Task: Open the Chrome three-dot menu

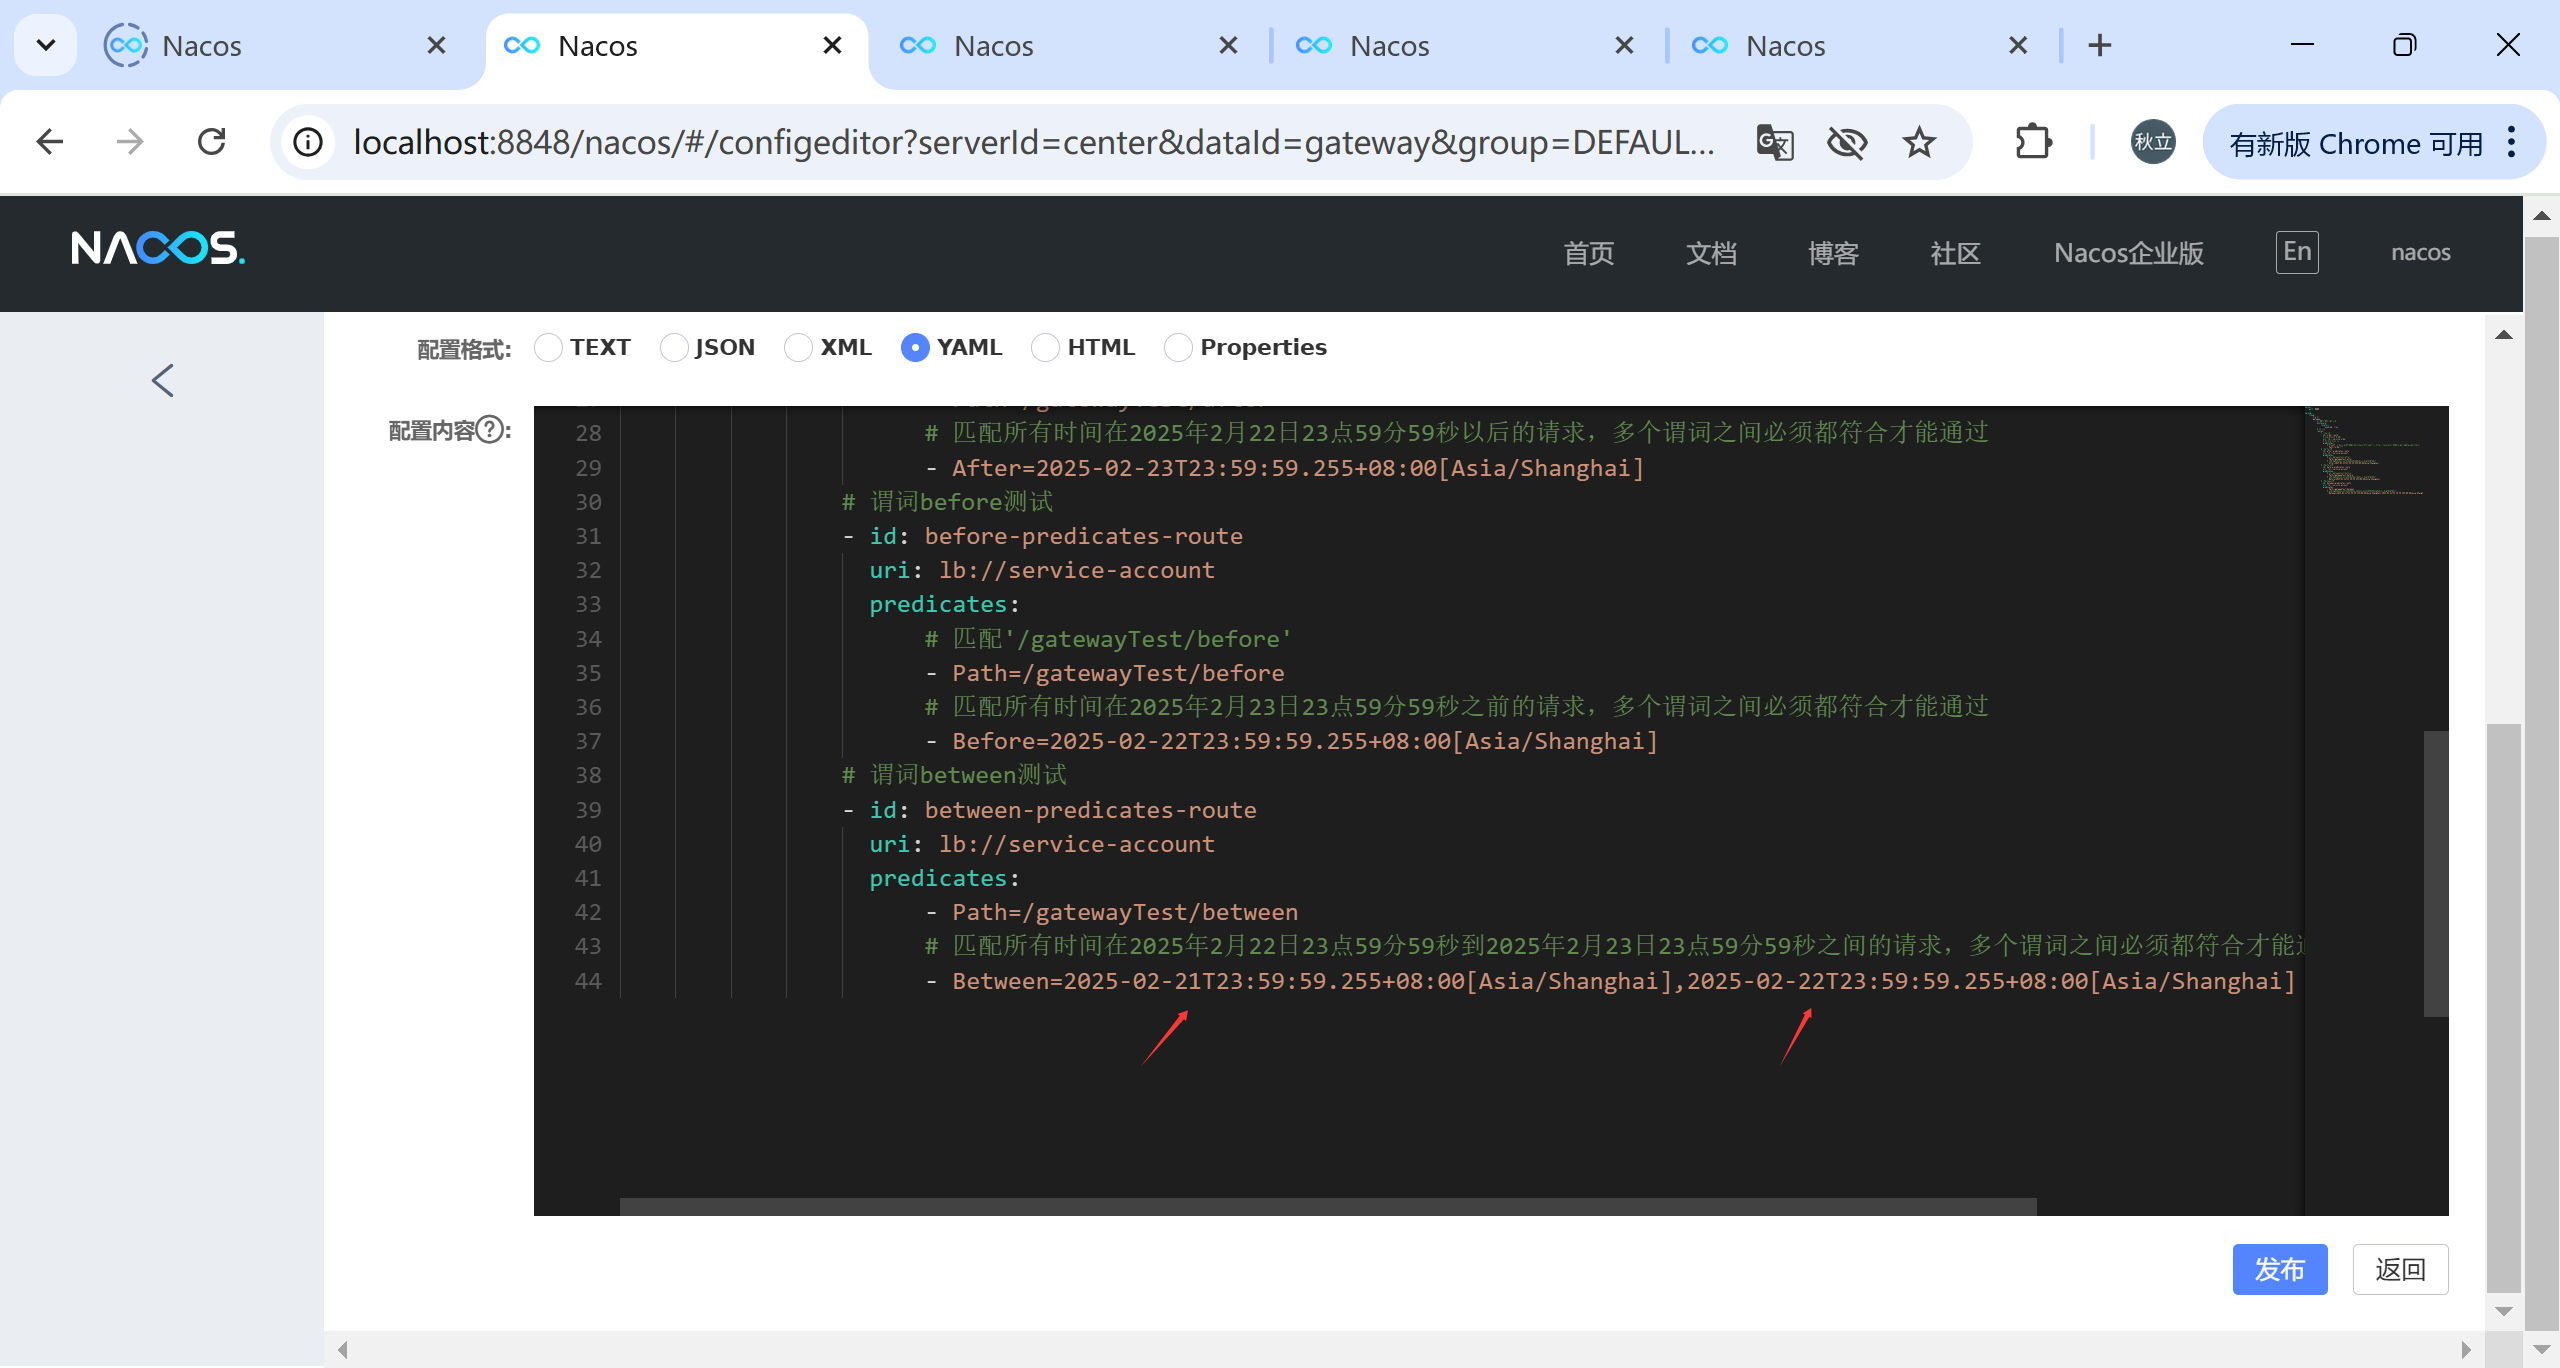Action: [x=2512, y=143]
